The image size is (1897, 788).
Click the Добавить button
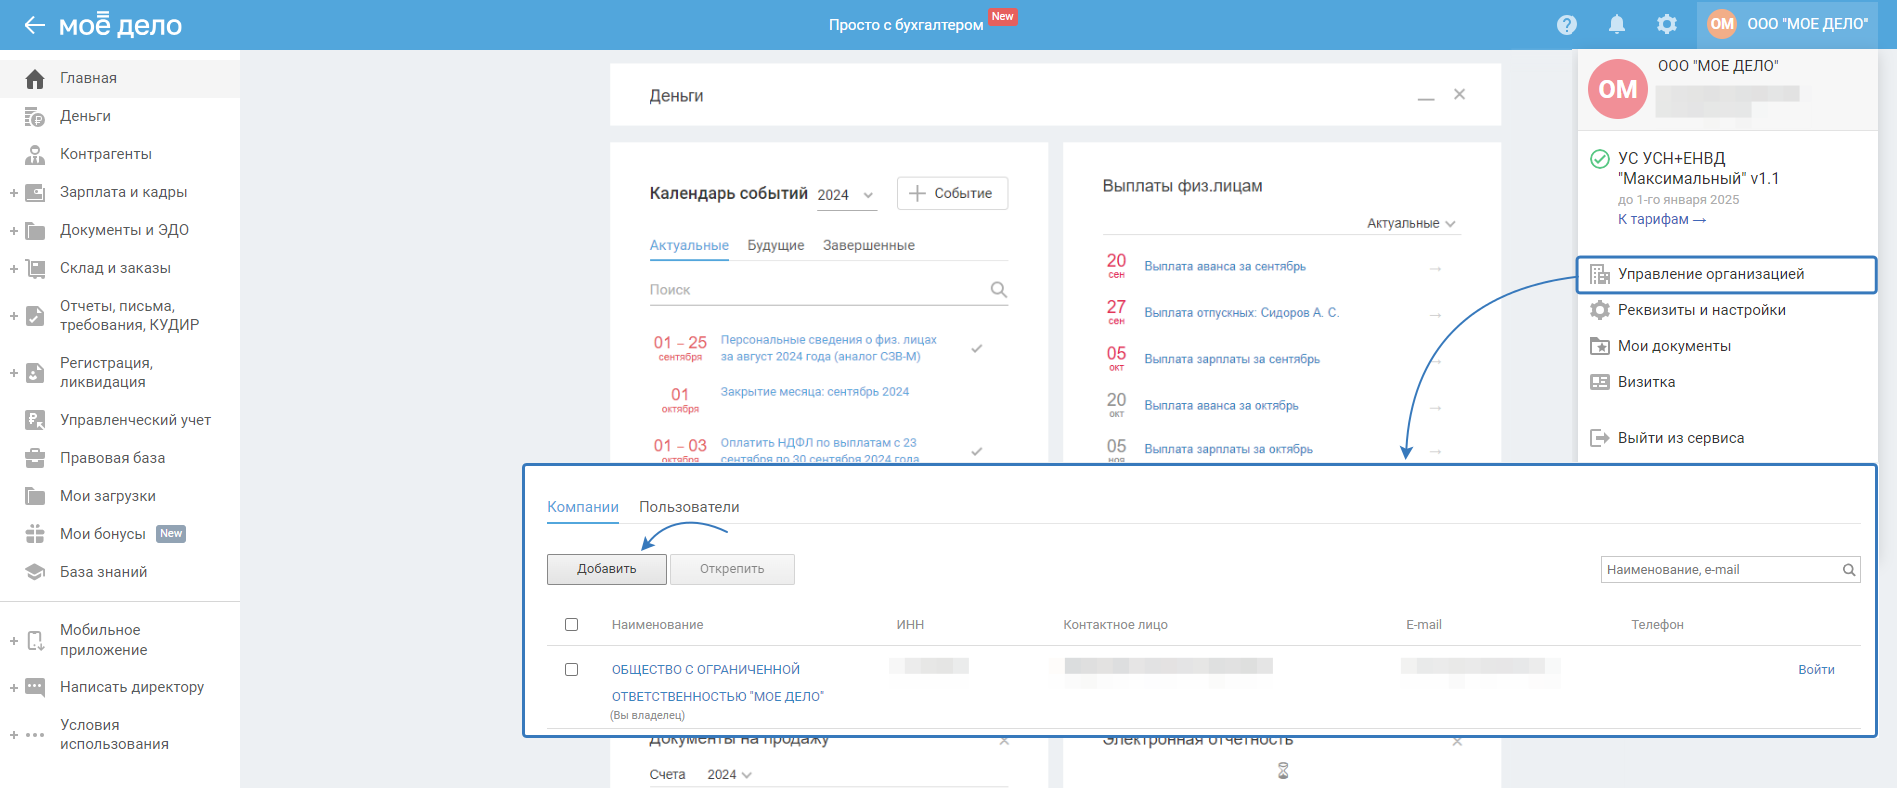[x=607, y=569]
